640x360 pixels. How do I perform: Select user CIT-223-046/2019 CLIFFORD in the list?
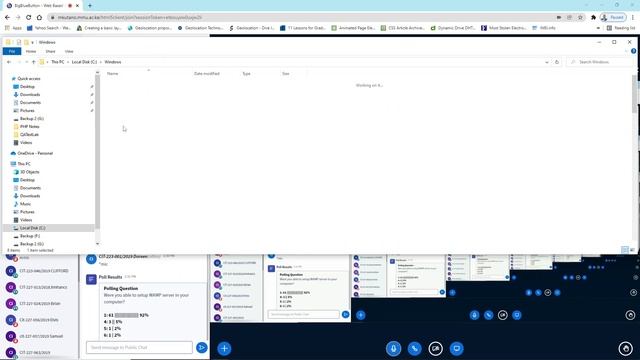[x=40, y=271]
